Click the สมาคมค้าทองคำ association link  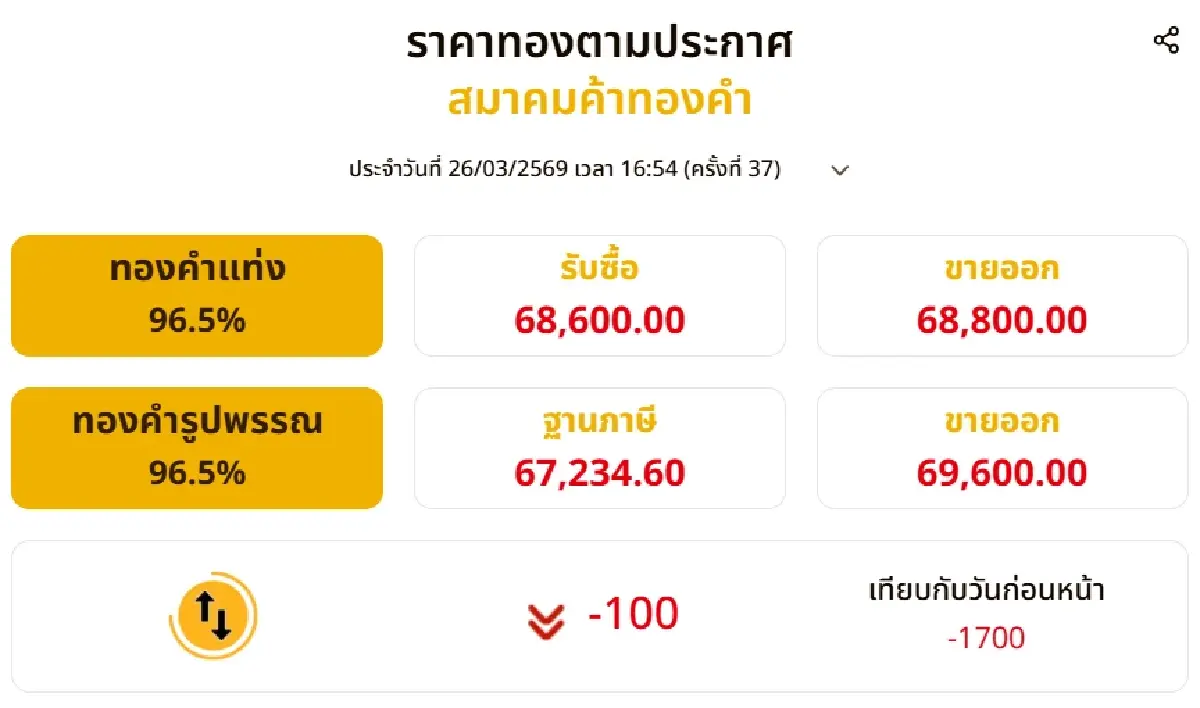click(600, 97)
